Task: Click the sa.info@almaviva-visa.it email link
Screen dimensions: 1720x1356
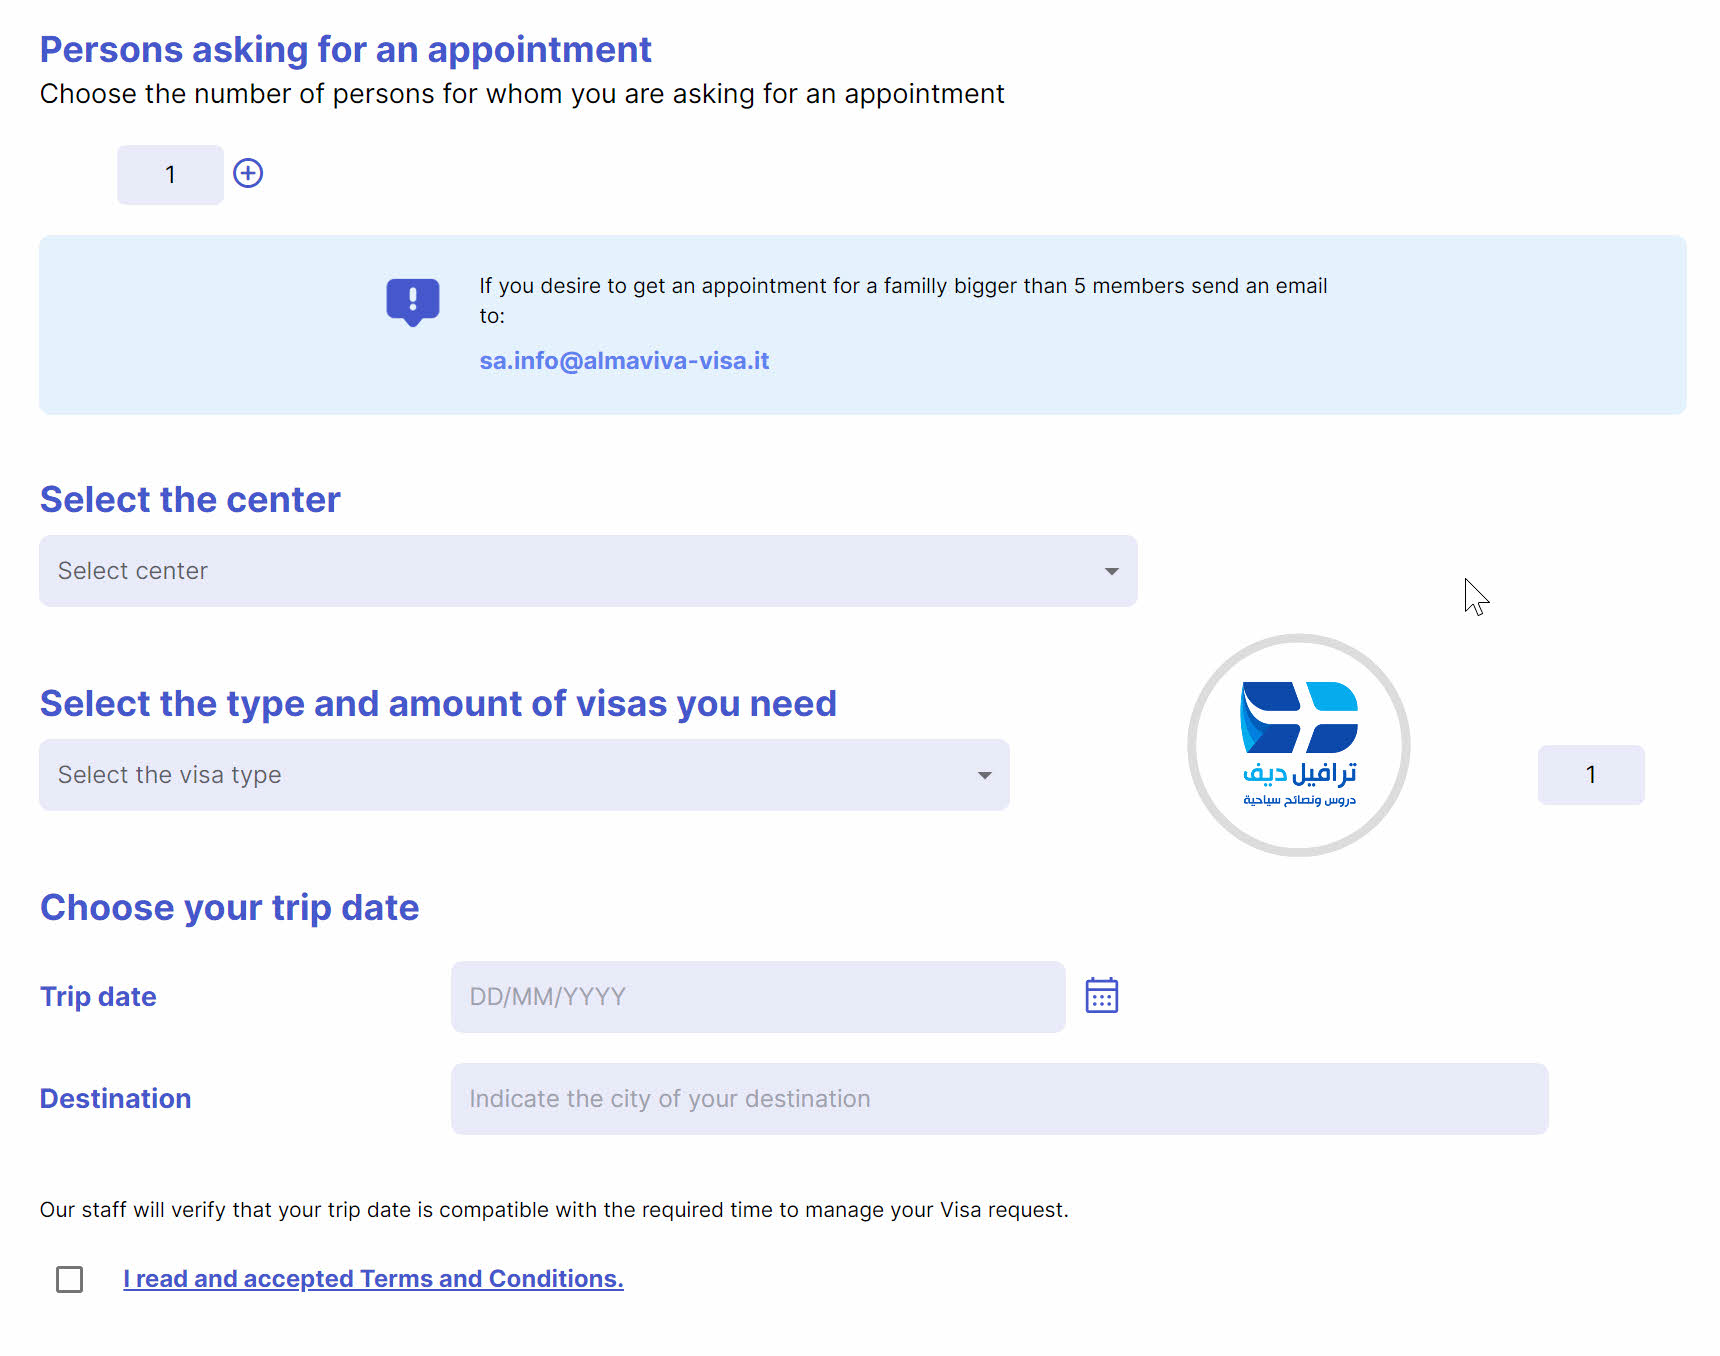Action: click(624, 361)
